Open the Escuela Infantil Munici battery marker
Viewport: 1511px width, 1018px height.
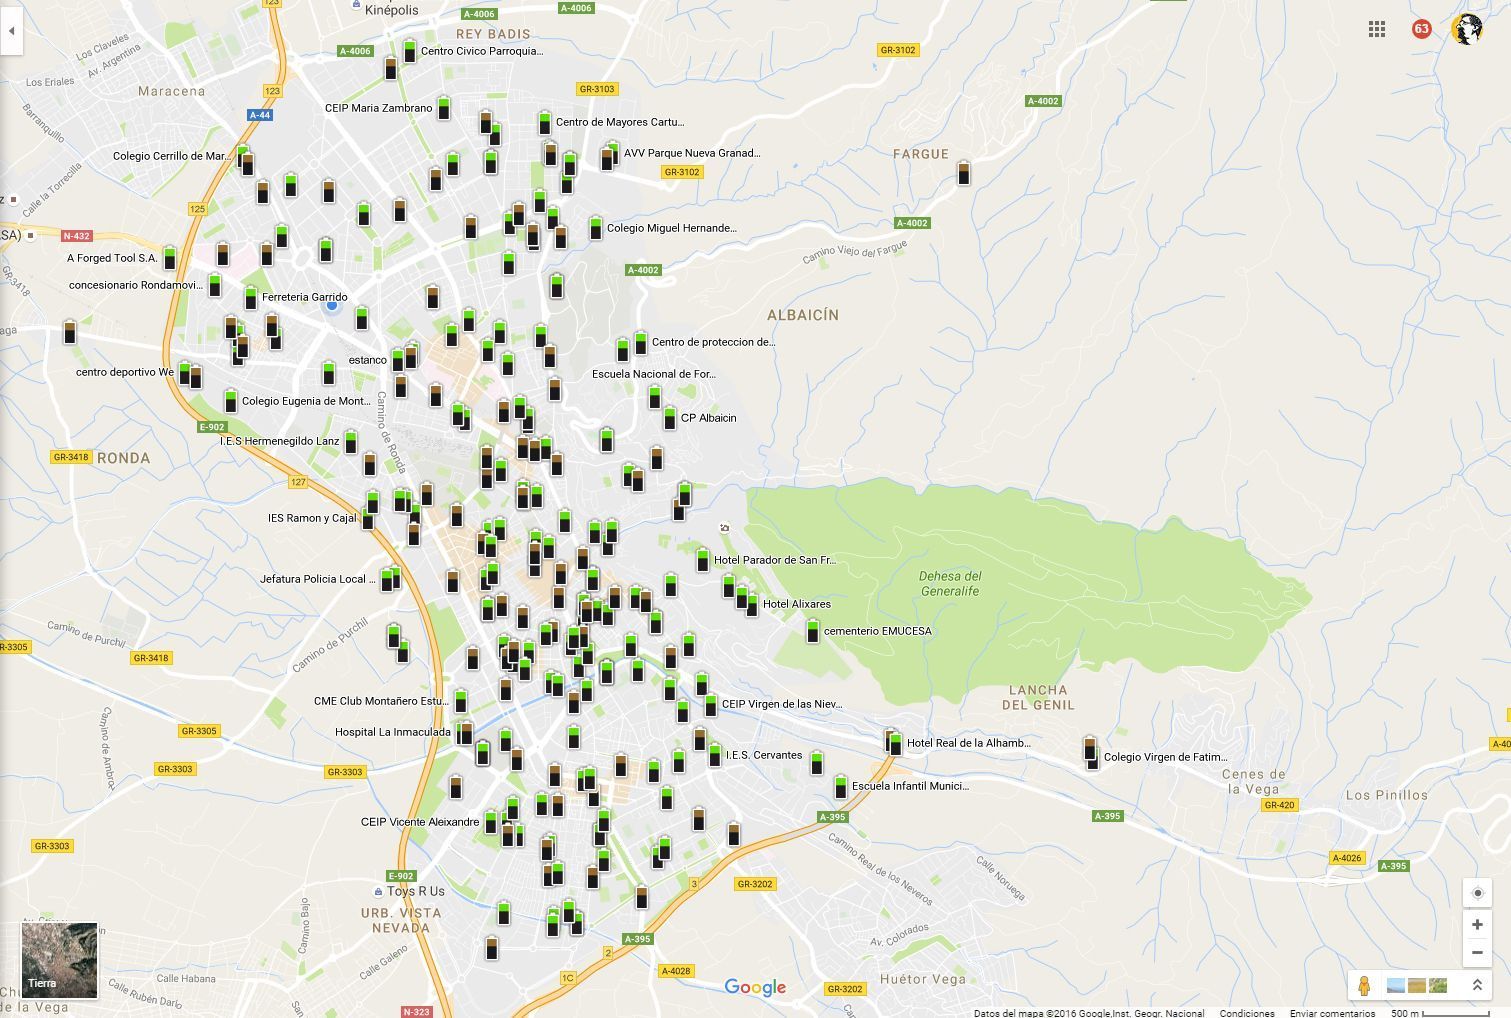point(841,786)
